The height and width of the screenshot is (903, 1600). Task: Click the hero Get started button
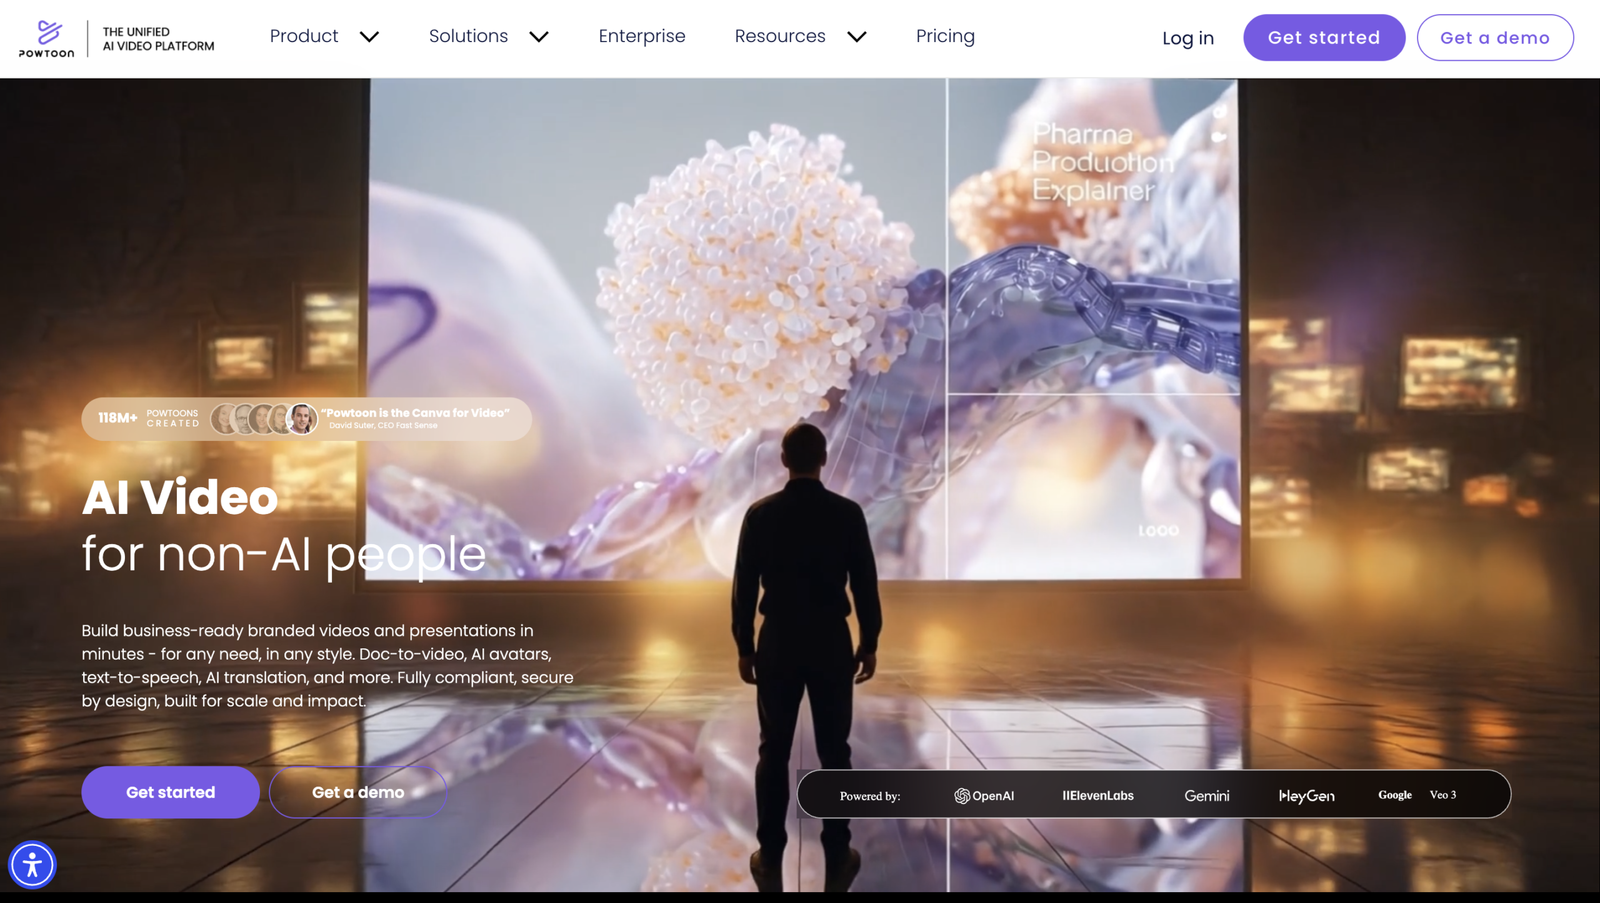171,792
